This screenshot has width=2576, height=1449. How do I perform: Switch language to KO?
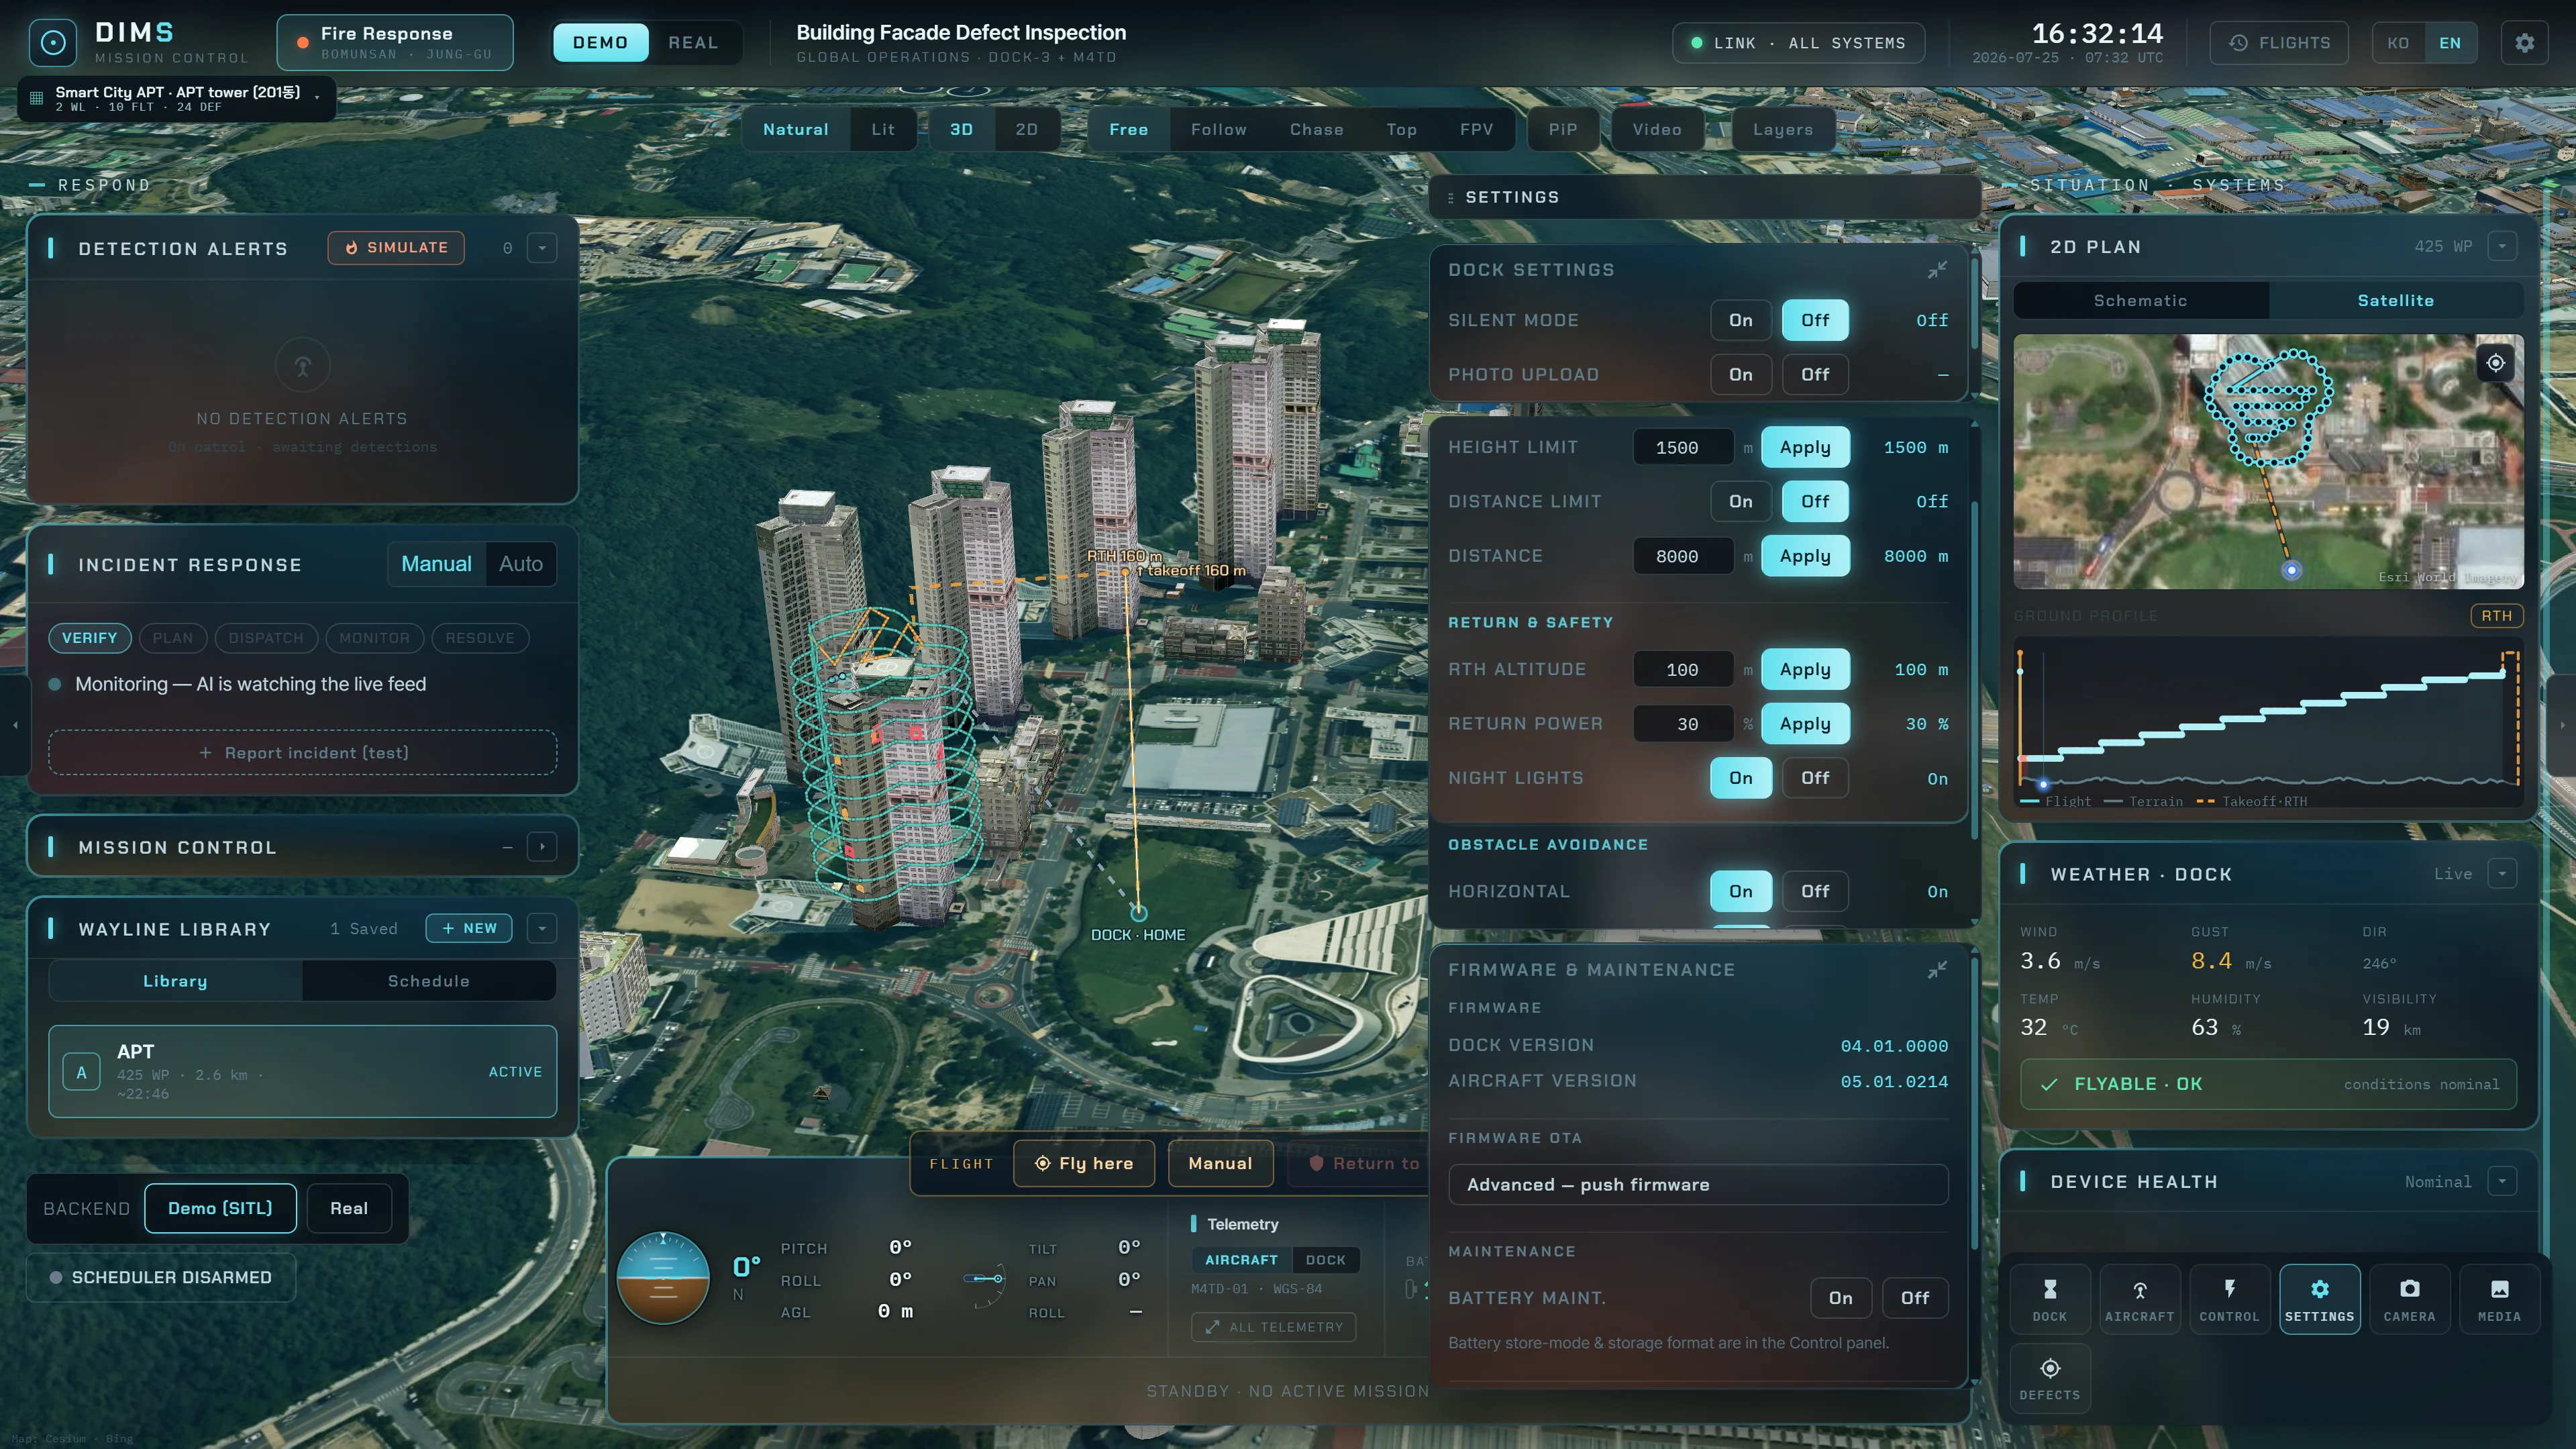tap(2398, 43)
